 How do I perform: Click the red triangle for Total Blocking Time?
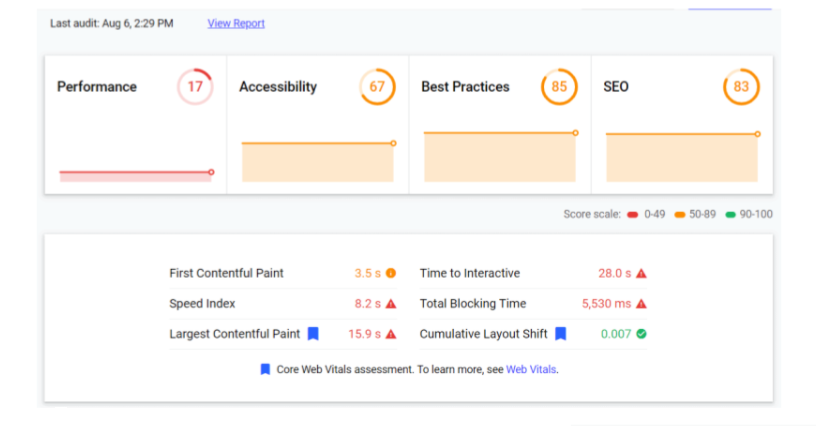coord(641,304)
